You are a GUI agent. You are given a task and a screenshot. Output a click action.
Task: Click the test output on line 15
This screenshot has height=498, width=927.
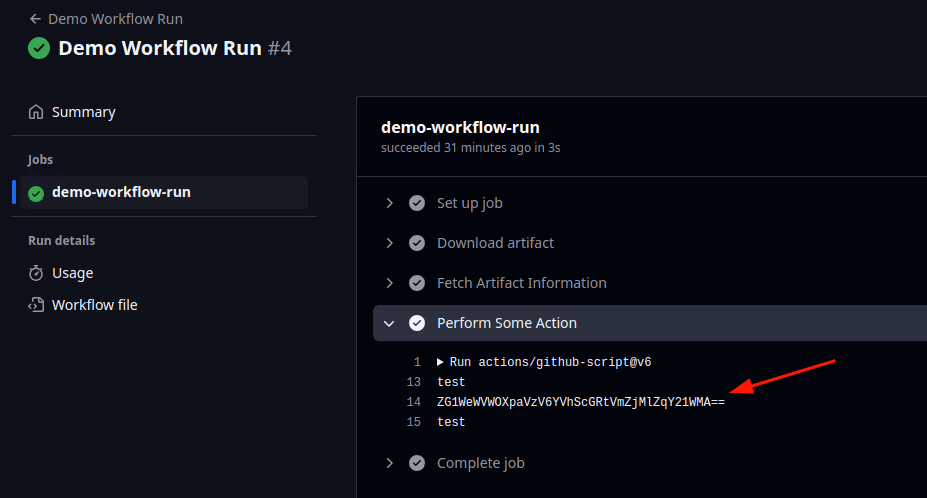pyautogui.click(x=451, y=422)
